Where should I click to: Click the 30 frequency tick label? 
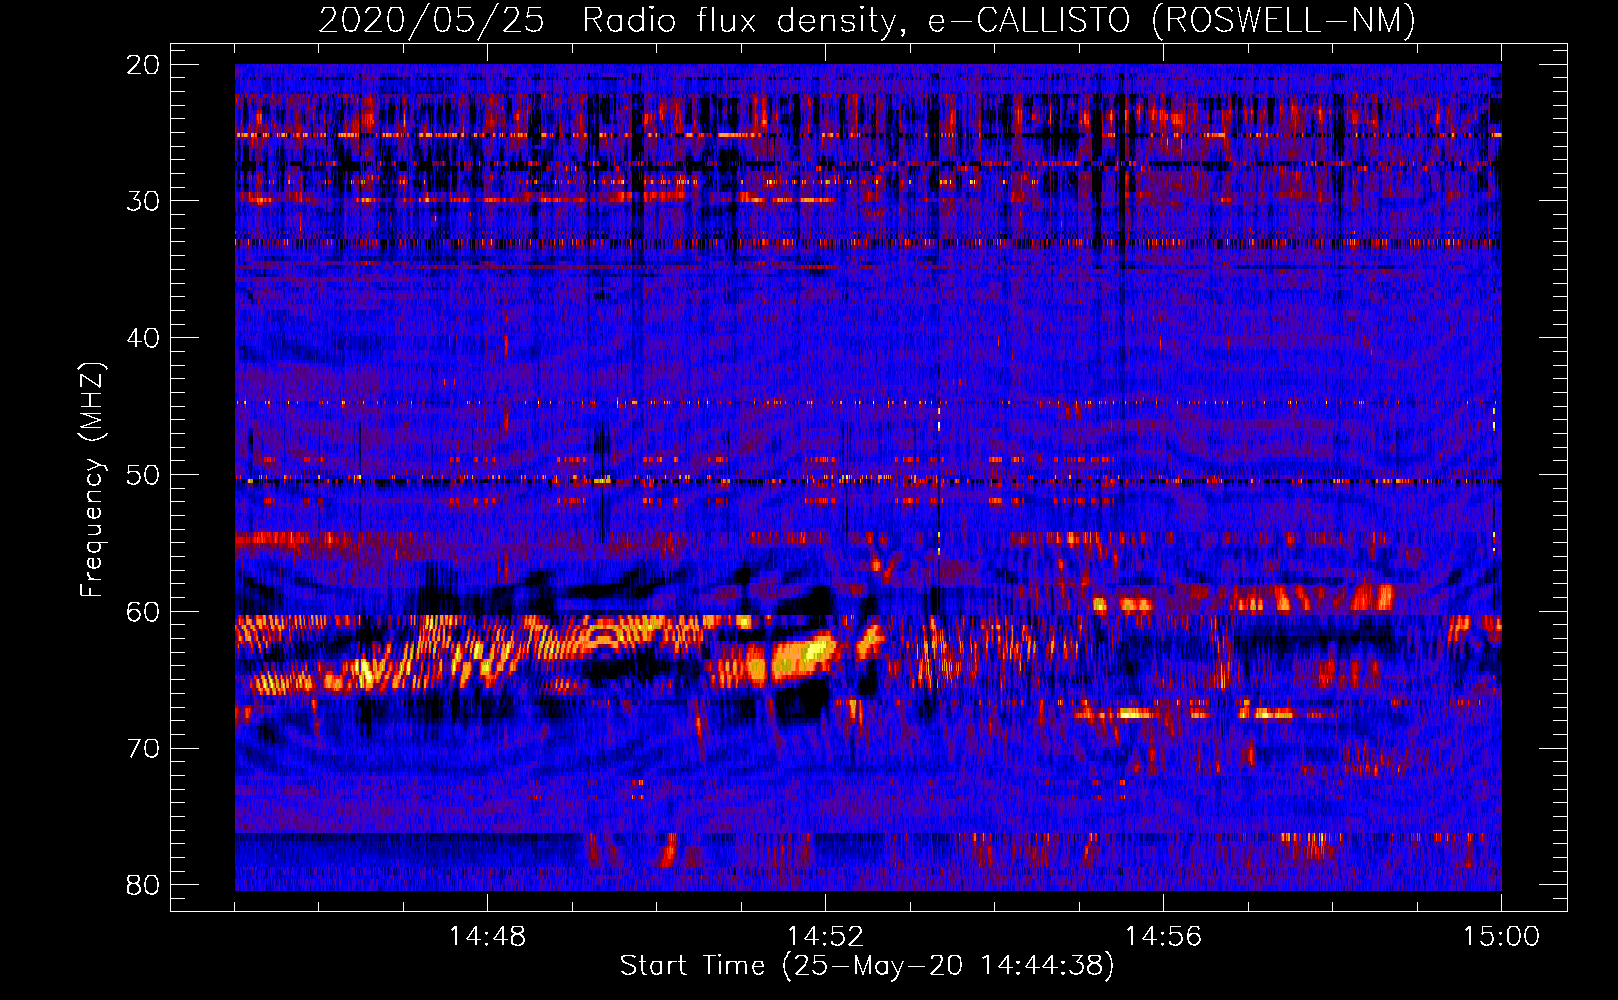[144, 201]
